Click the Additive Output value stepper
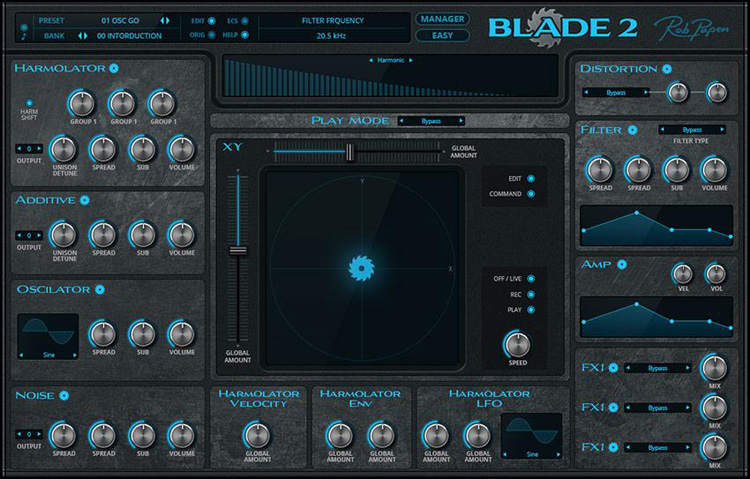Viewport: 750px width, 479px height. [x=29, y=235]
